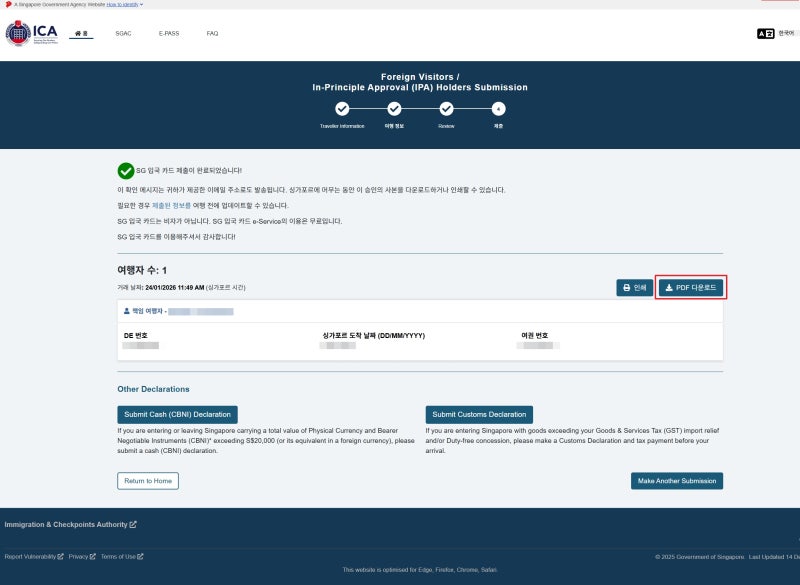Screen dimensions: 800x585
Task: Click the PDF 다운로드 button
Action: [x=691, y=288]
